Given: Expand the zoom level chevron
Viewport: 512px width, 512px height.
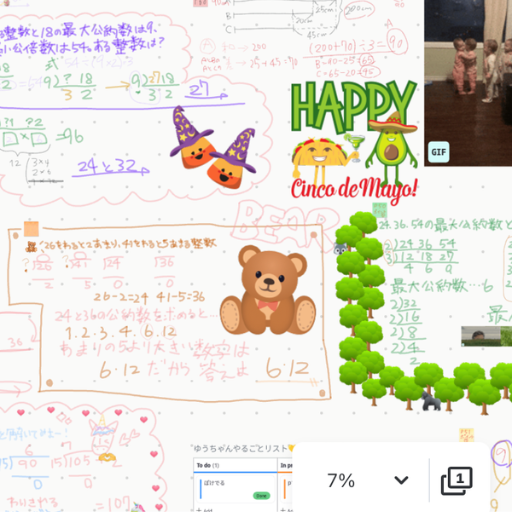Looking at the screenshot, I should click(x=401, y=480).
